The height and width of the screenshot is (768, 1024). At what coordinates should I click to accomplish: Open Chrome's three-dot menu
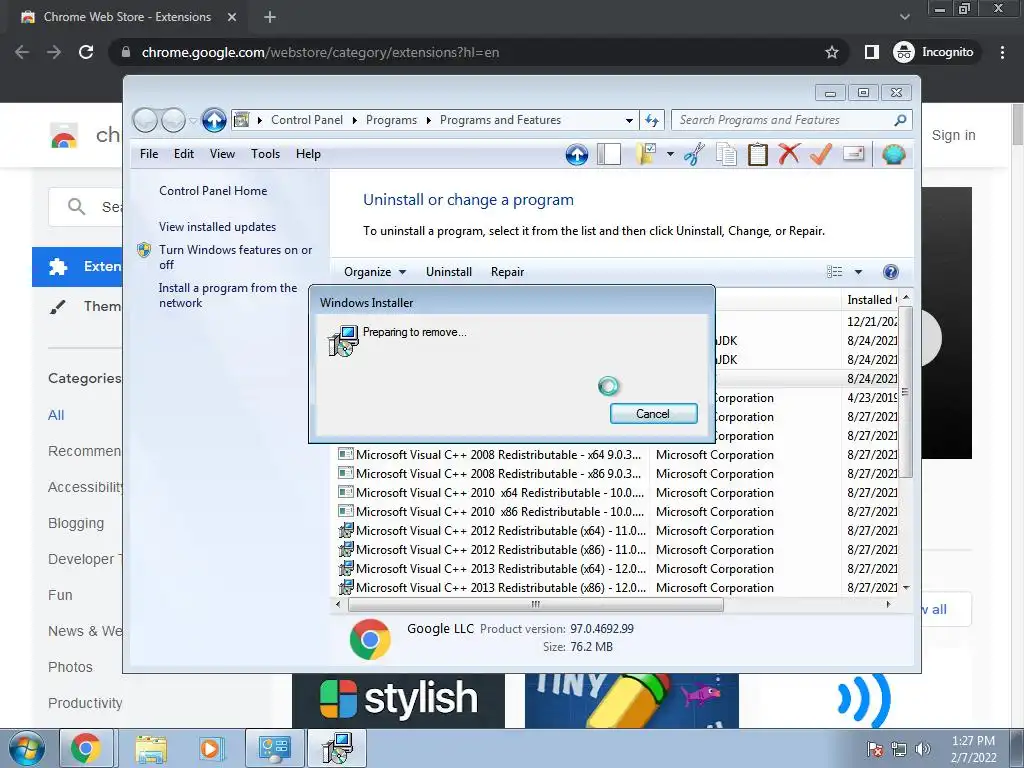[1002, 52]
